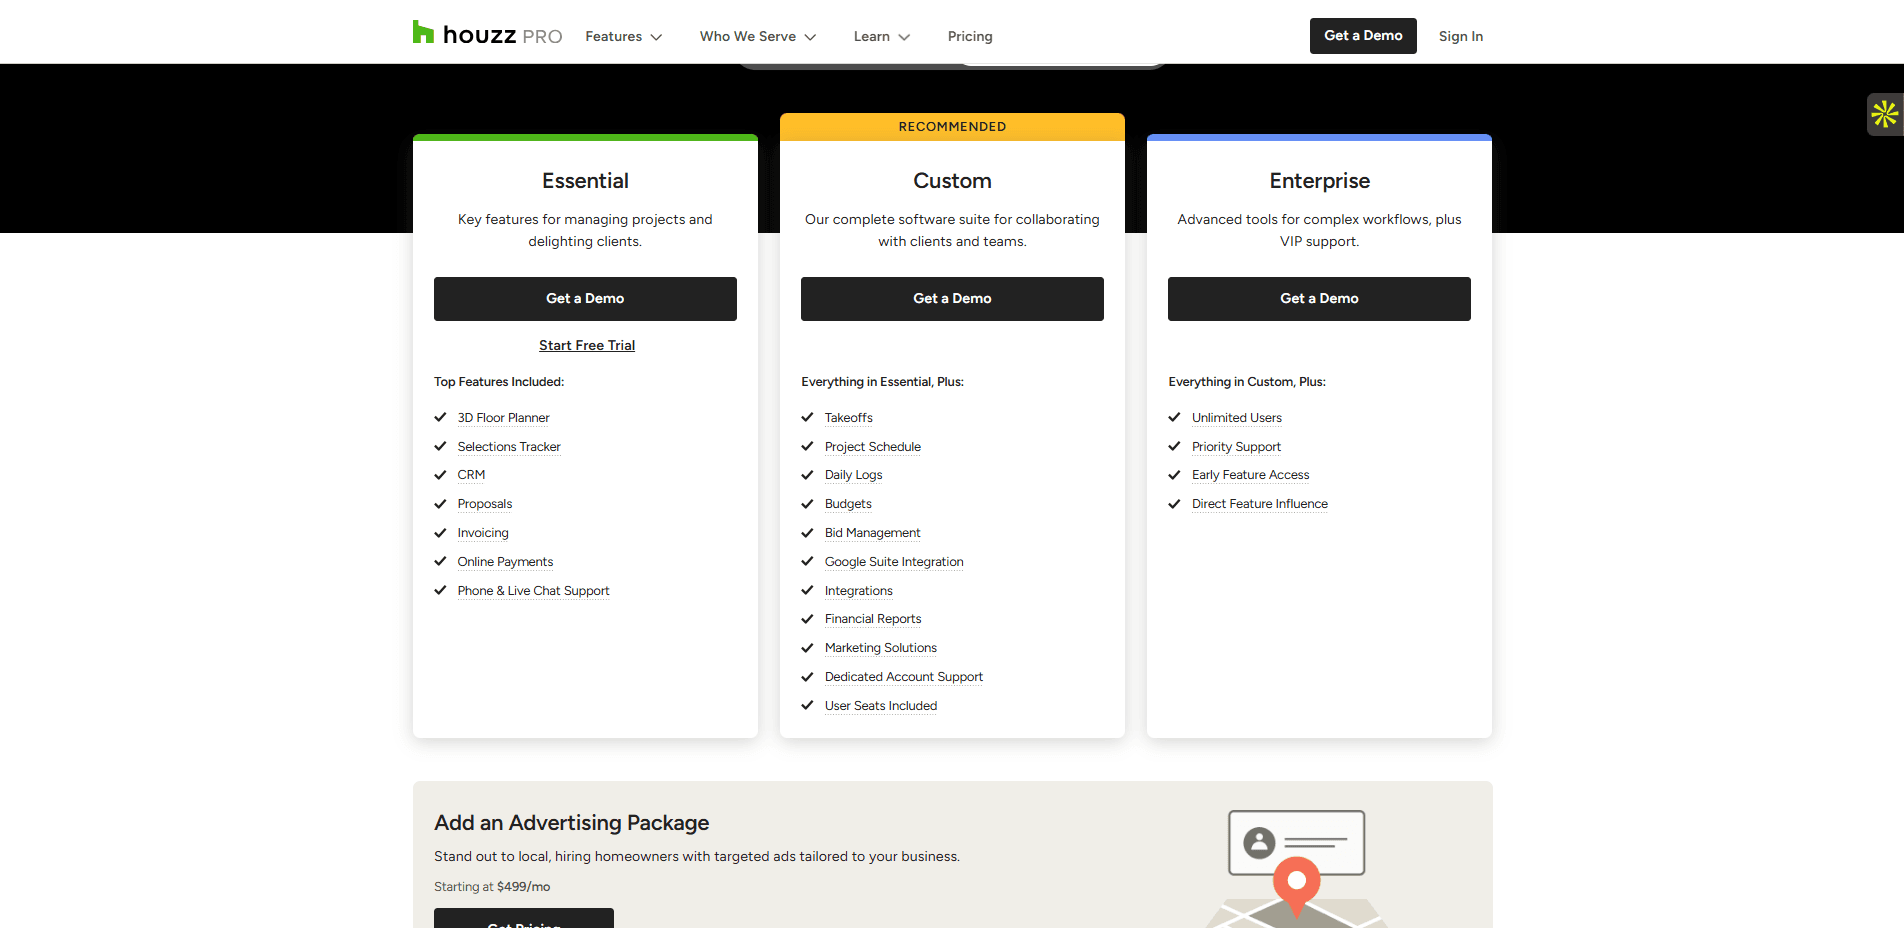Click the header Get a Demo button
This screenshot has height=928, width=1904.
pos(1362,36)
